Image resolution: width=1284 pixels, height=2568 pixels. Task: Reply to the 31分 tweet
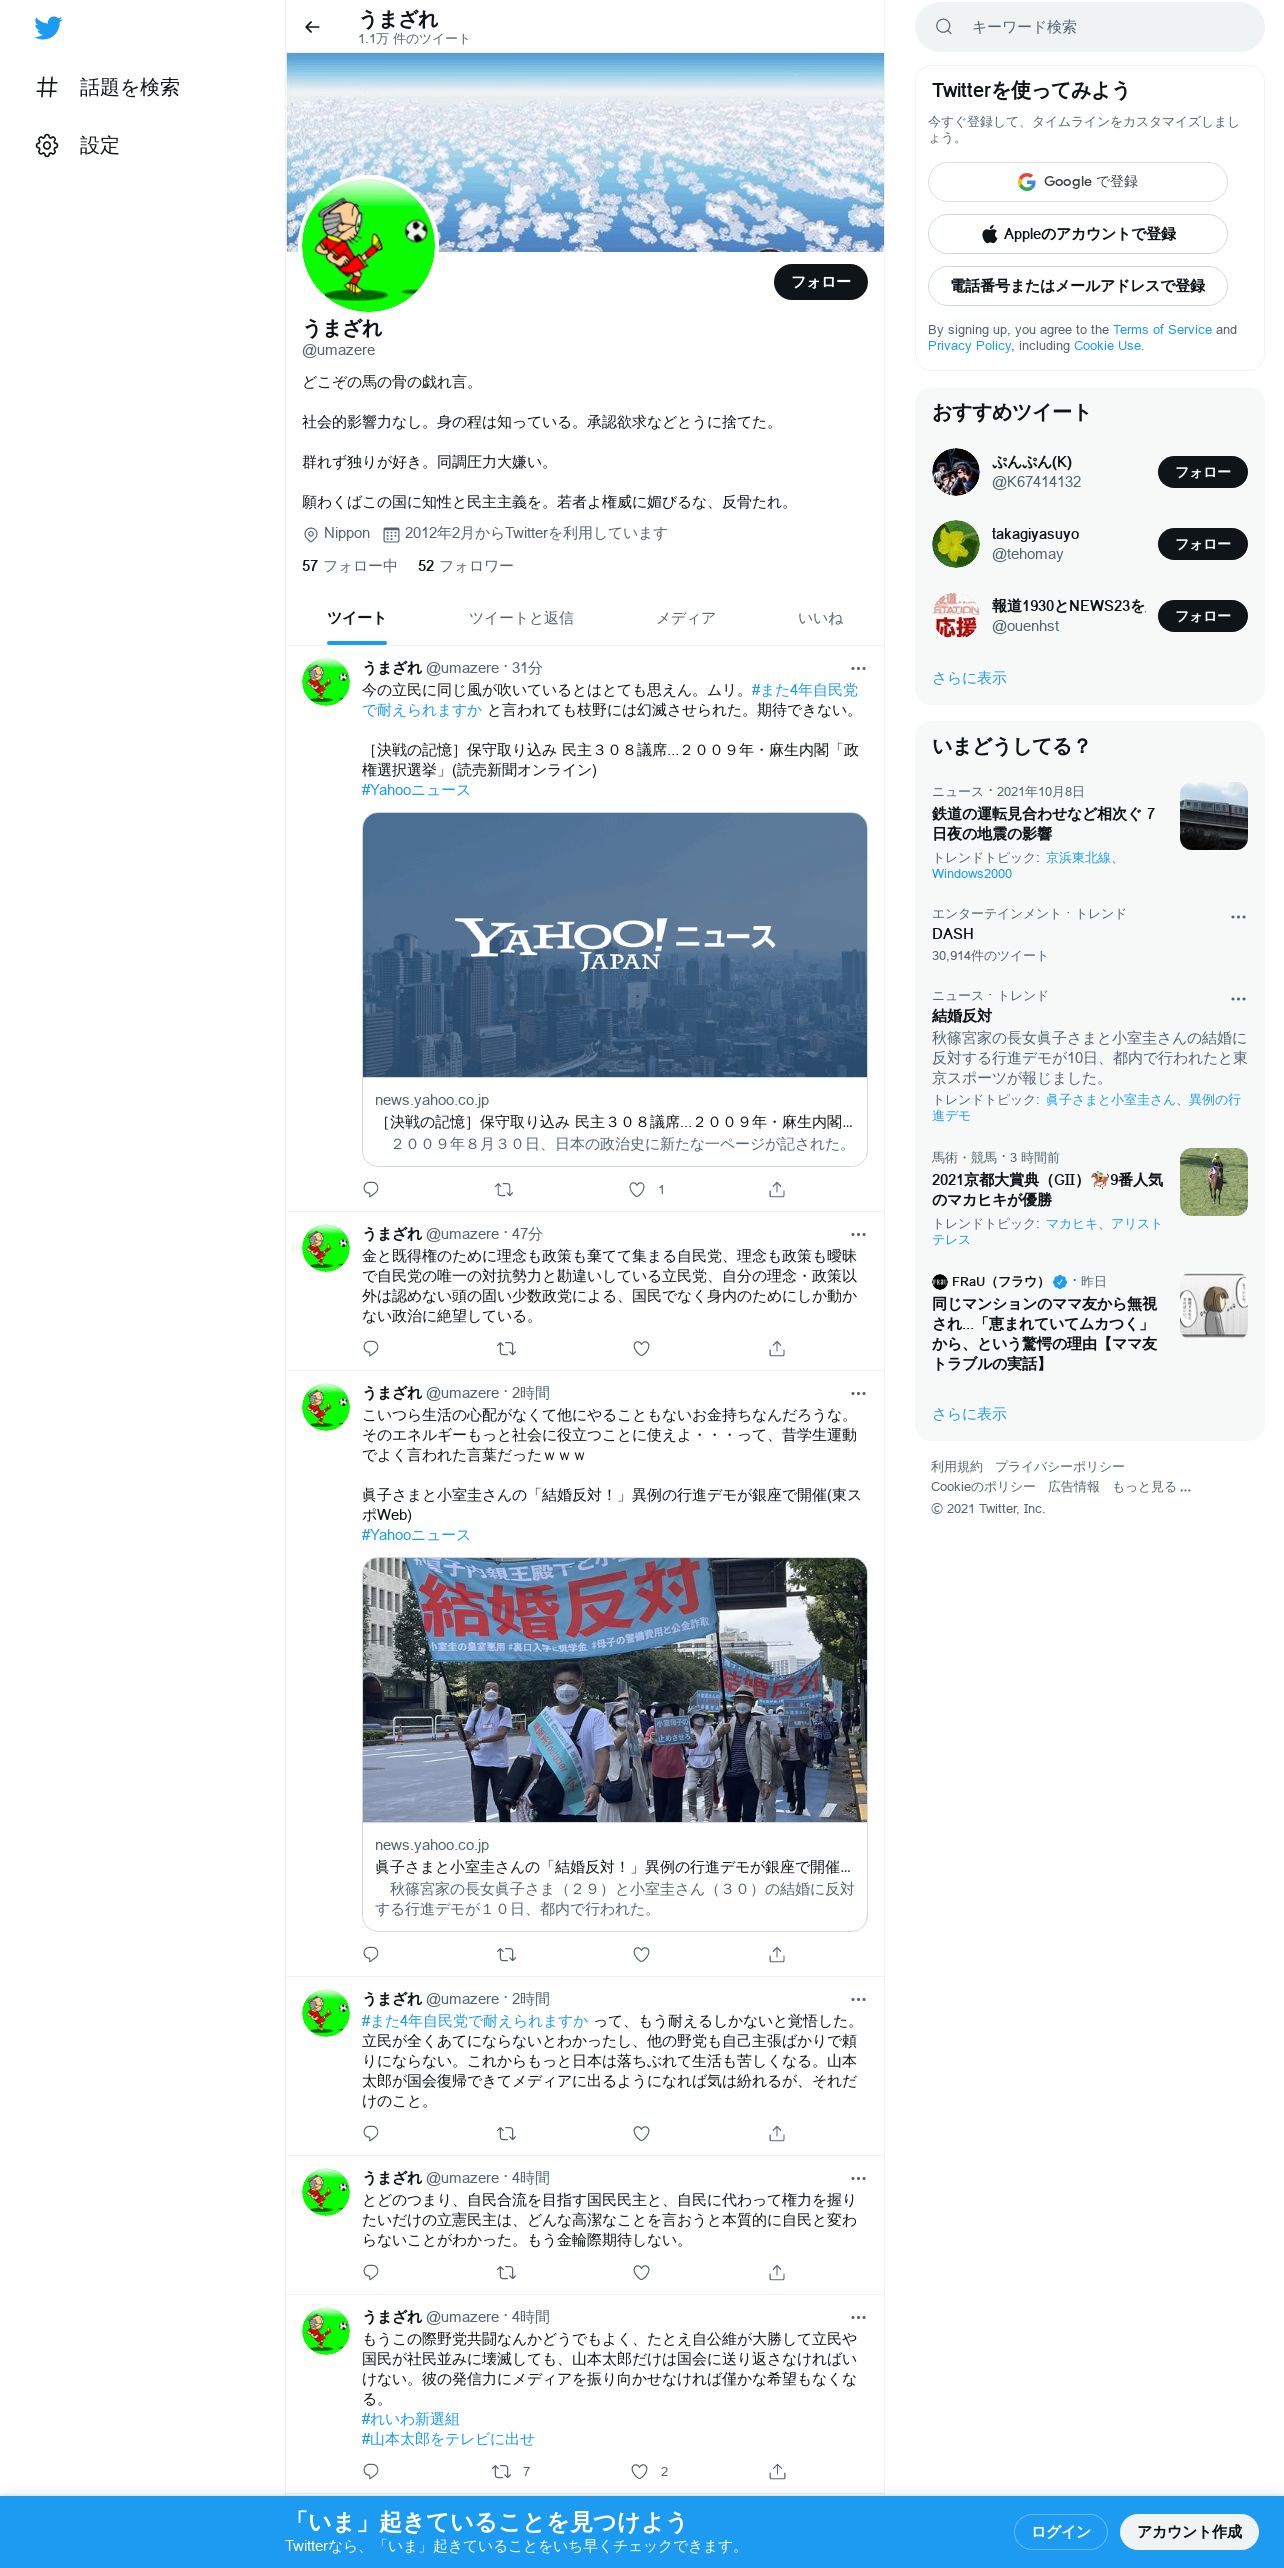(x=371, y=1189)
